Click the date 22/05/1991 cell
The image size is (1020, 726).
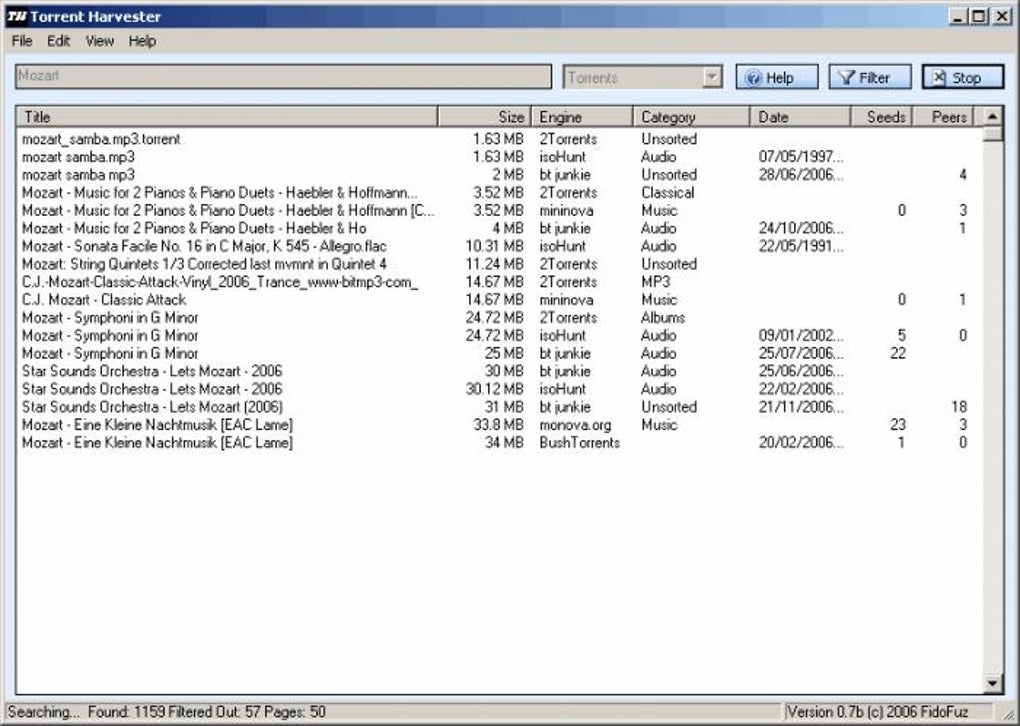[x=801, y=246]
